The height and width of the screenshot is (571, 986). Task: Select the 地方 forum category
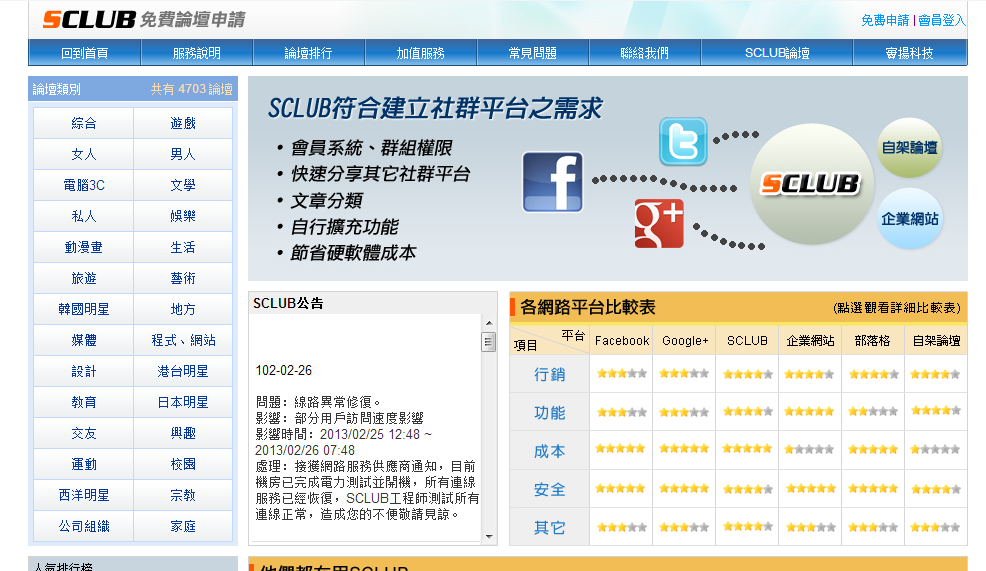[183, 309]
